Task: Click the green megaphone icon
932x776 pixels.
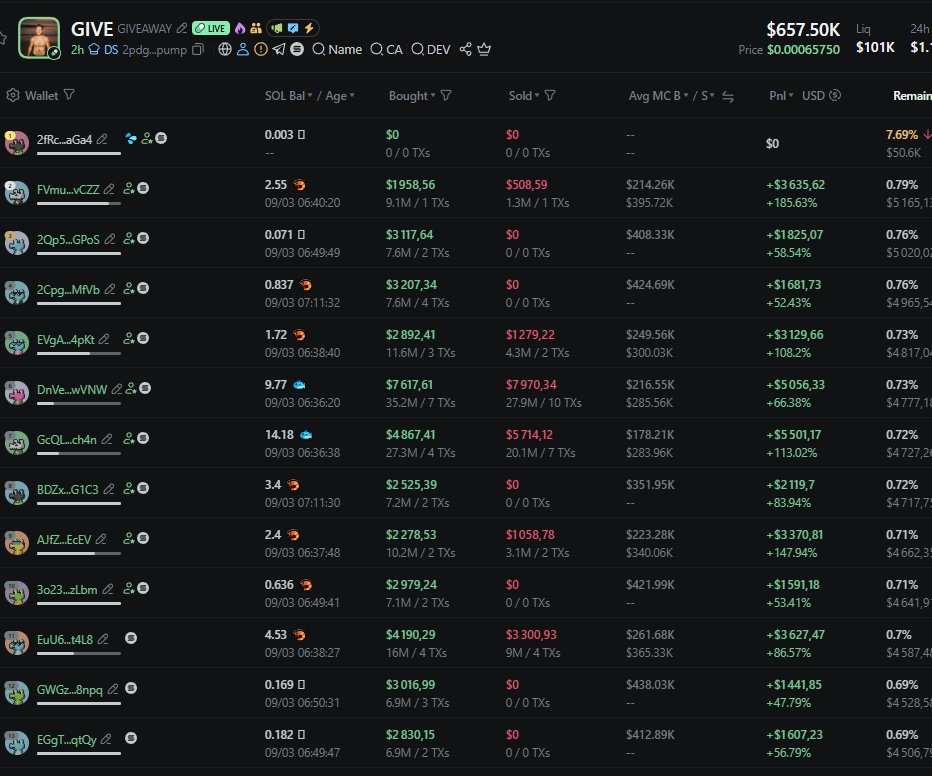Action: click(x=277, y=28)
